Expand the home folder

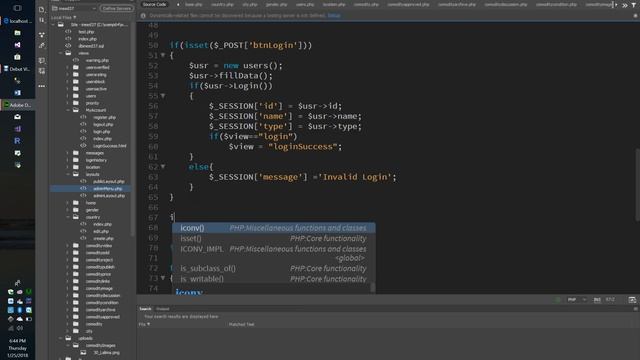click(x=68, y=203)
